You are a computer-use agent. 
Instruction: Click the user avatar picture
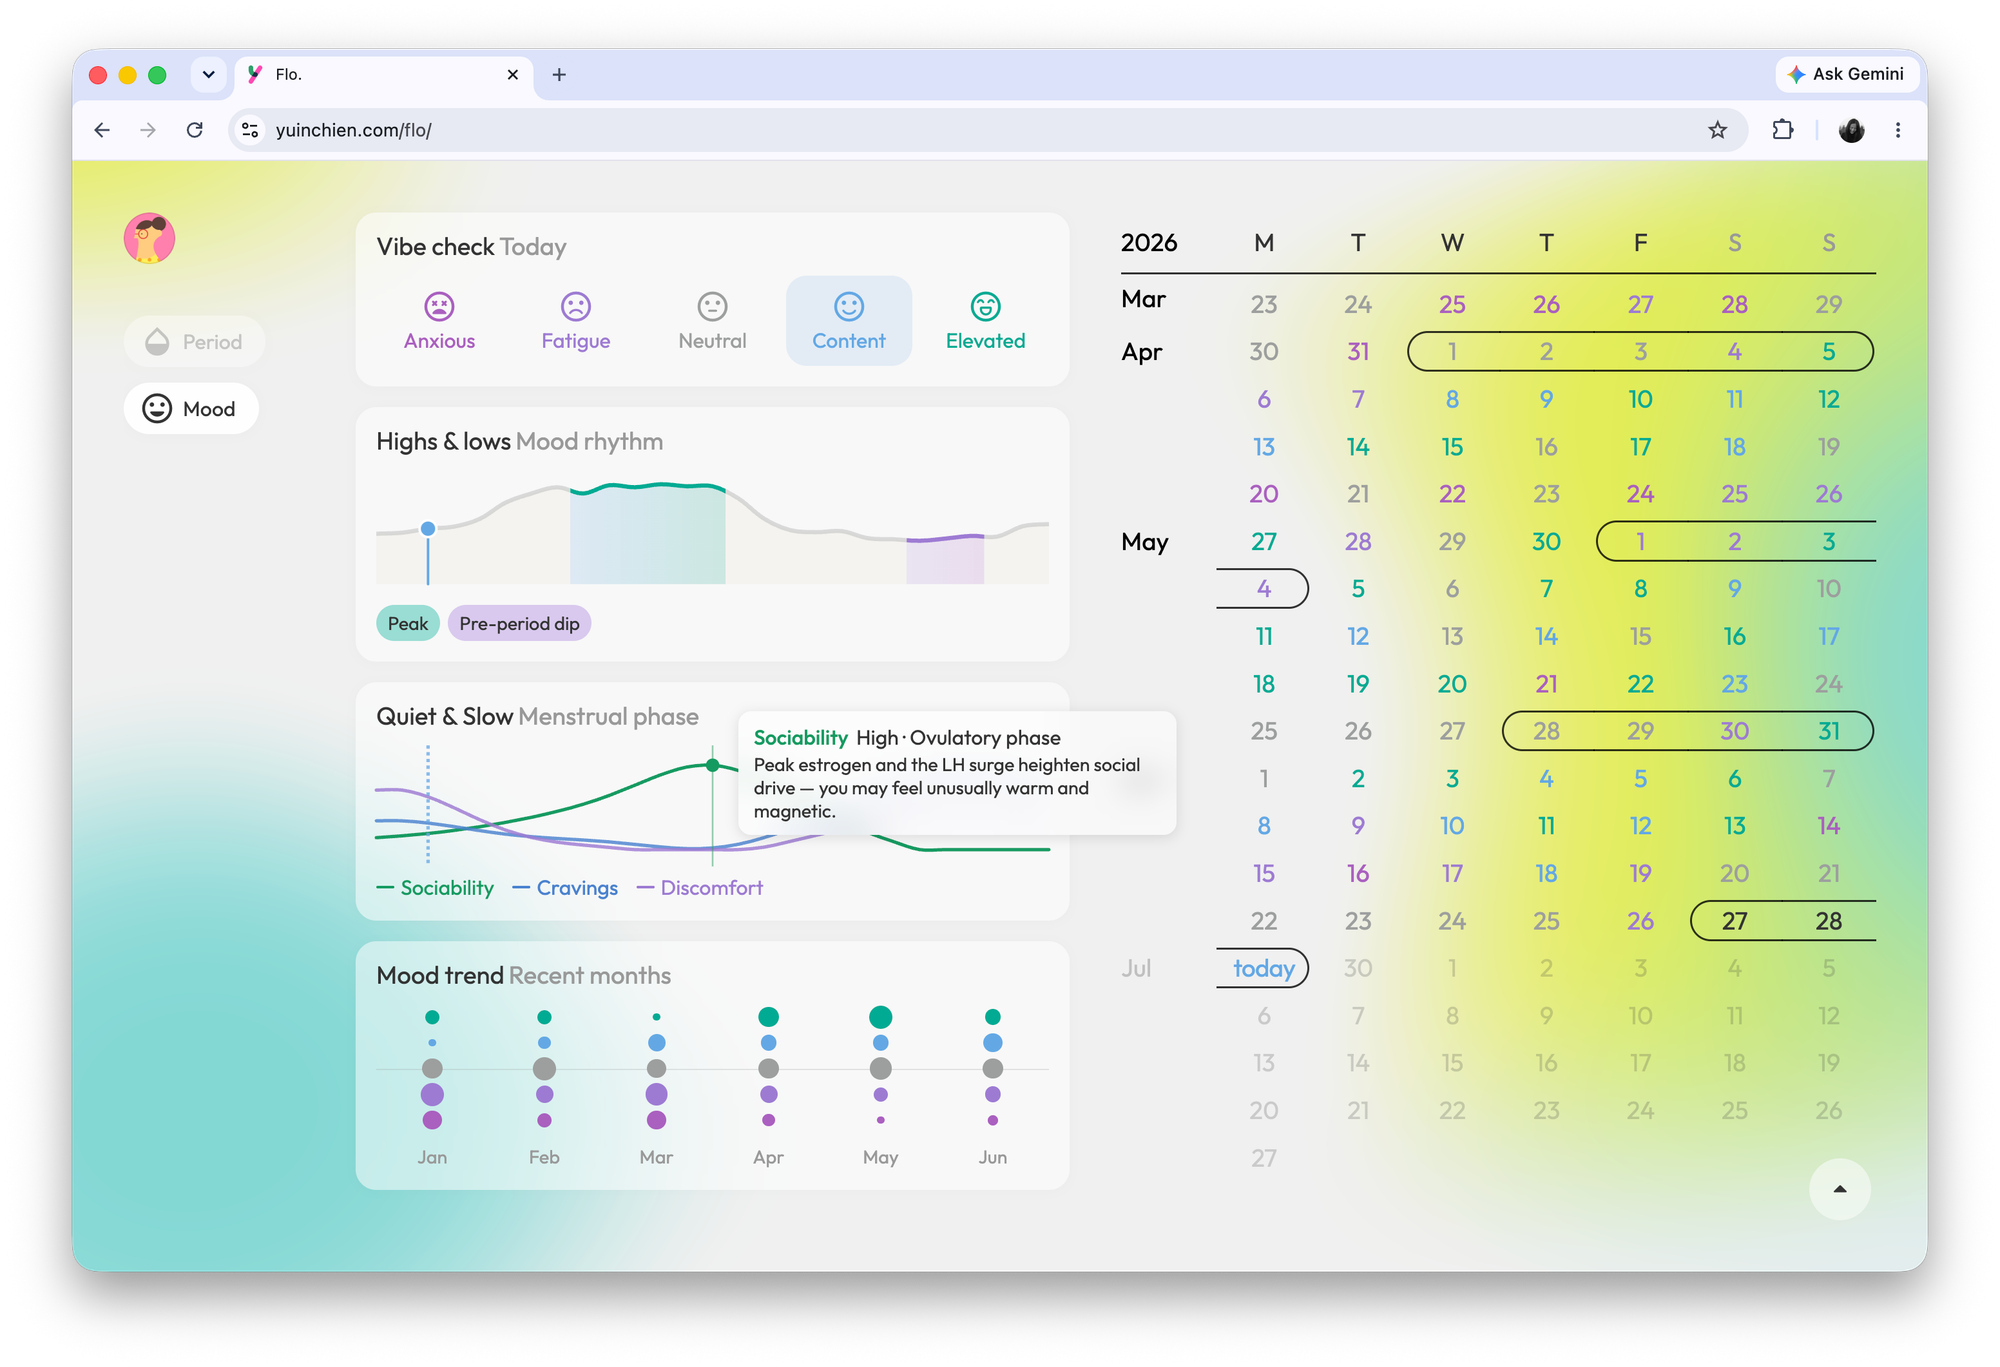pyautogui.click(x=149, y=238)
